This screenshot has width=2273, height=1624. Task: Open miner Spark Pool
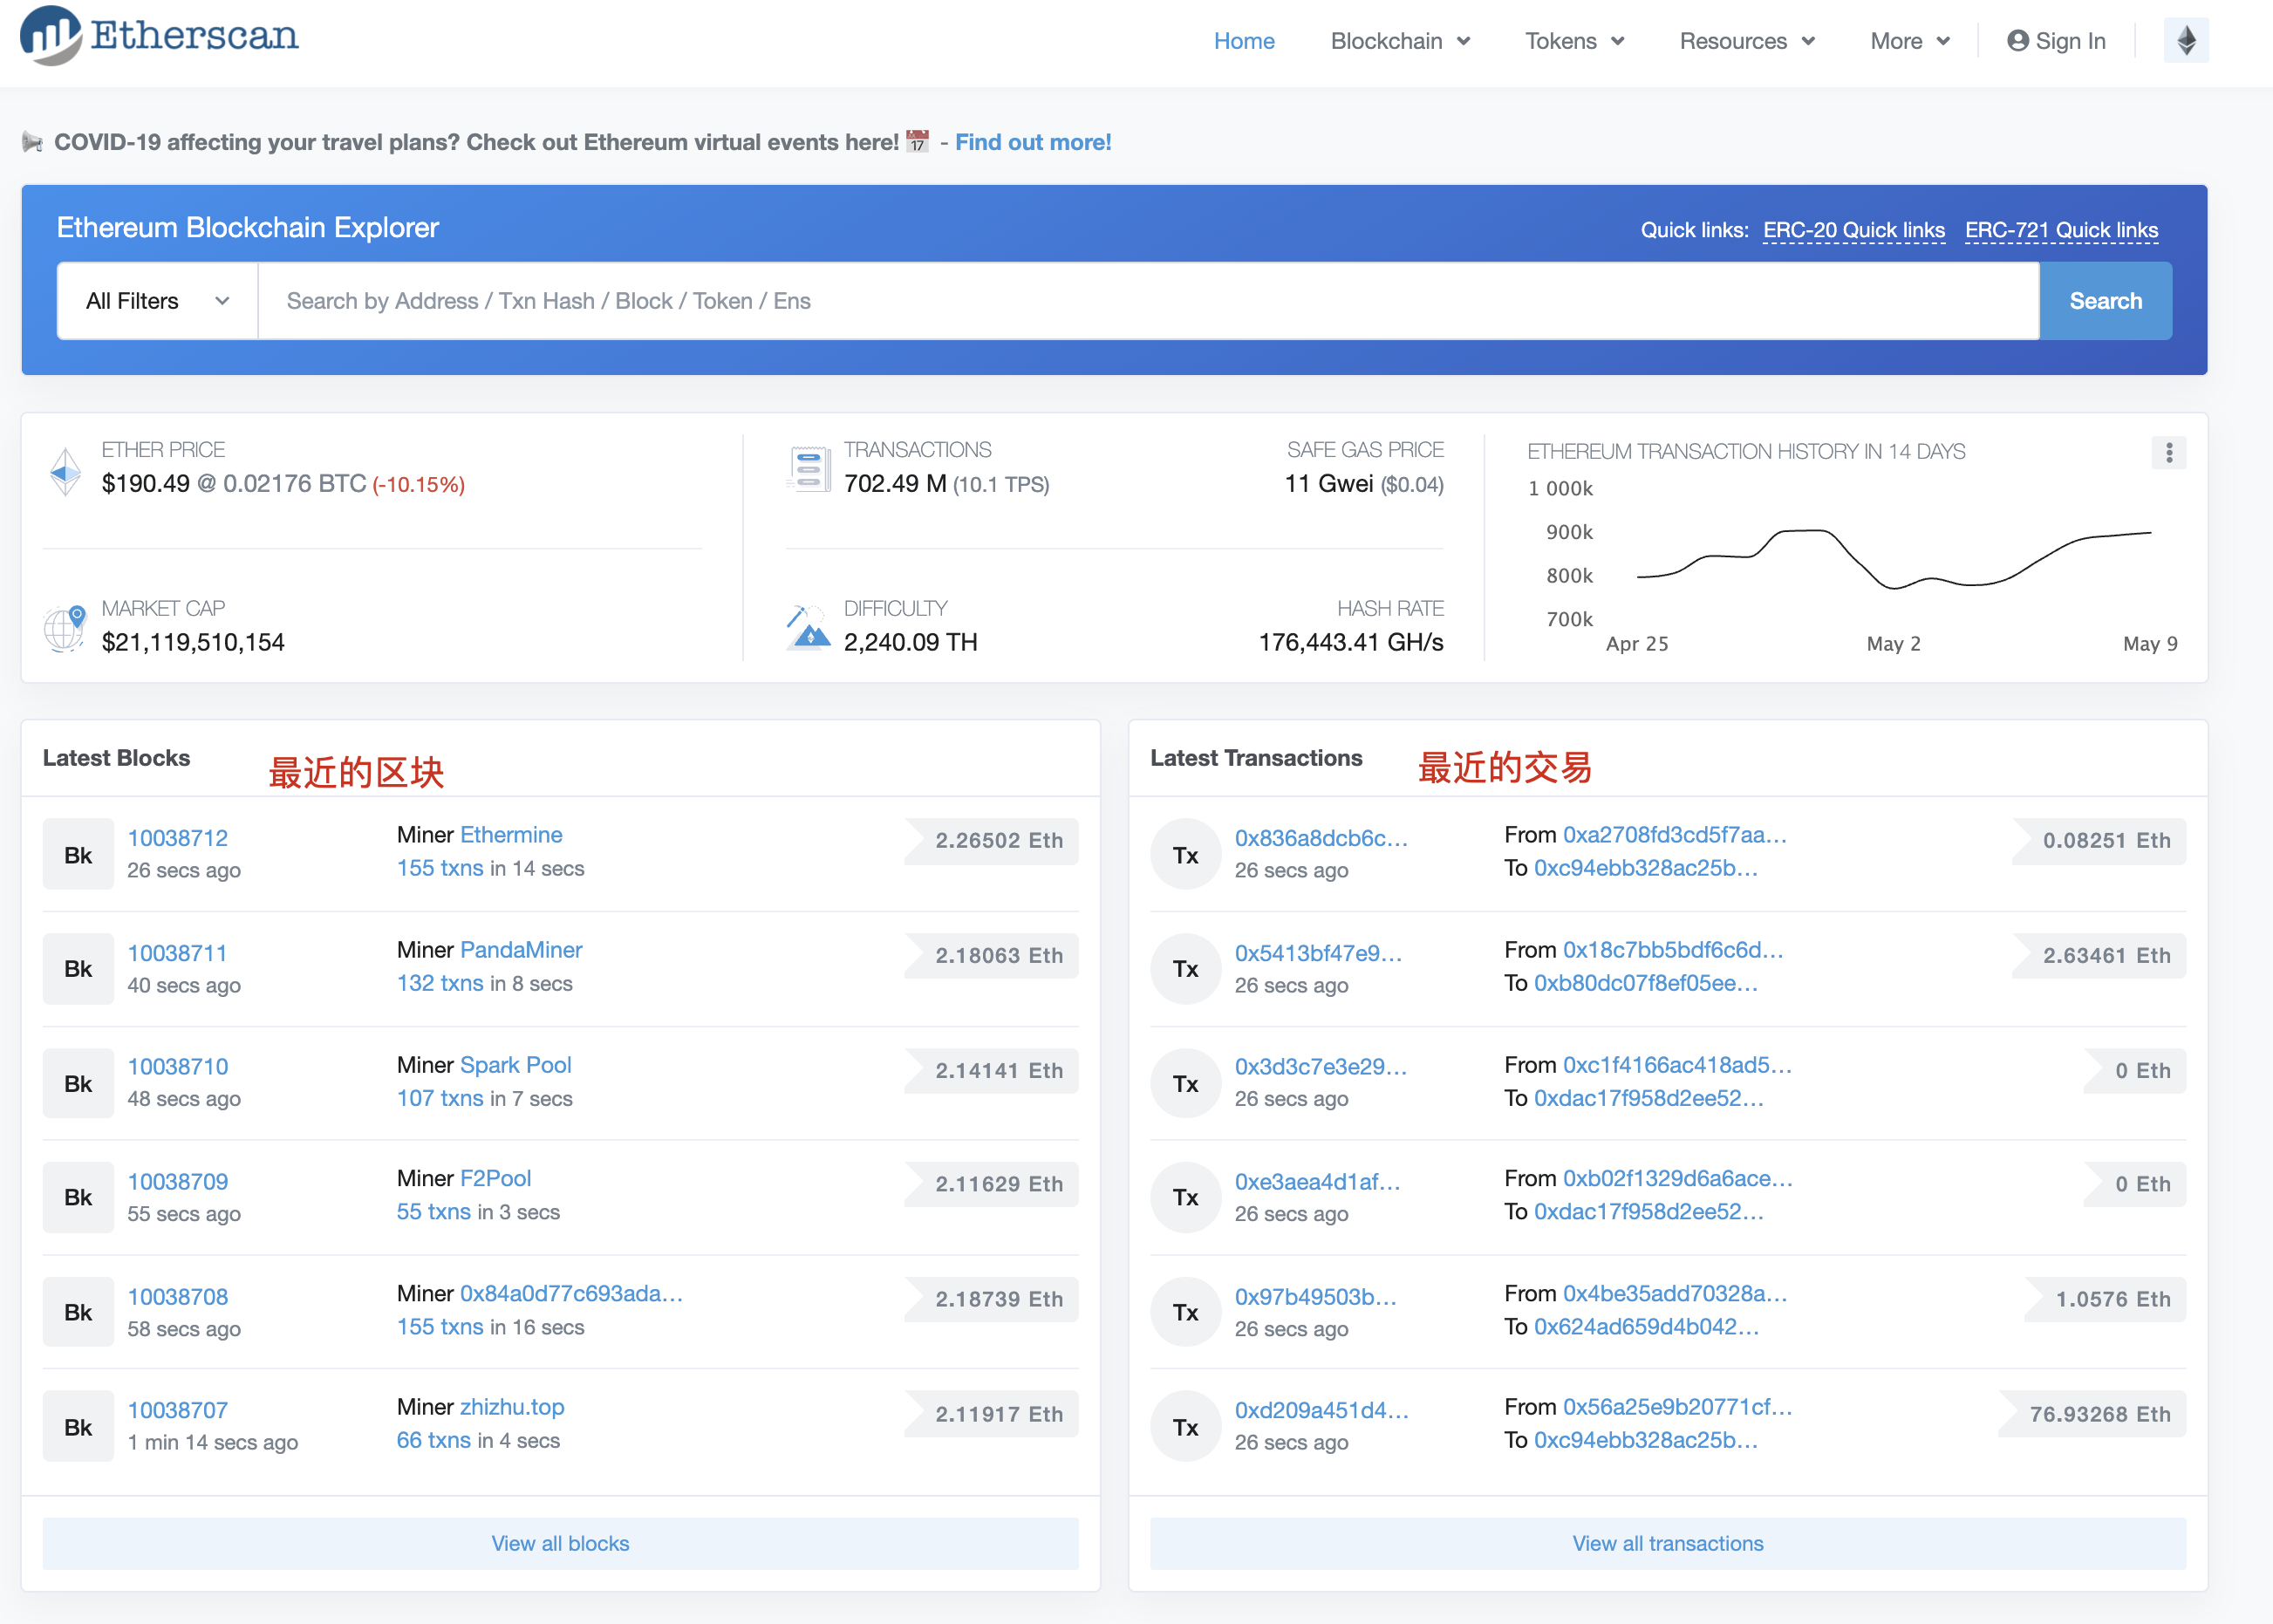click(516, 1065)
